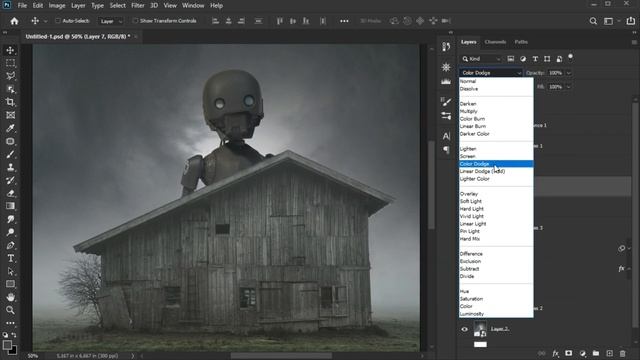The height and width of the screenshot is (360, 640).
Task: Select the Rectangular Marquee tool
Action: point(10,63)
